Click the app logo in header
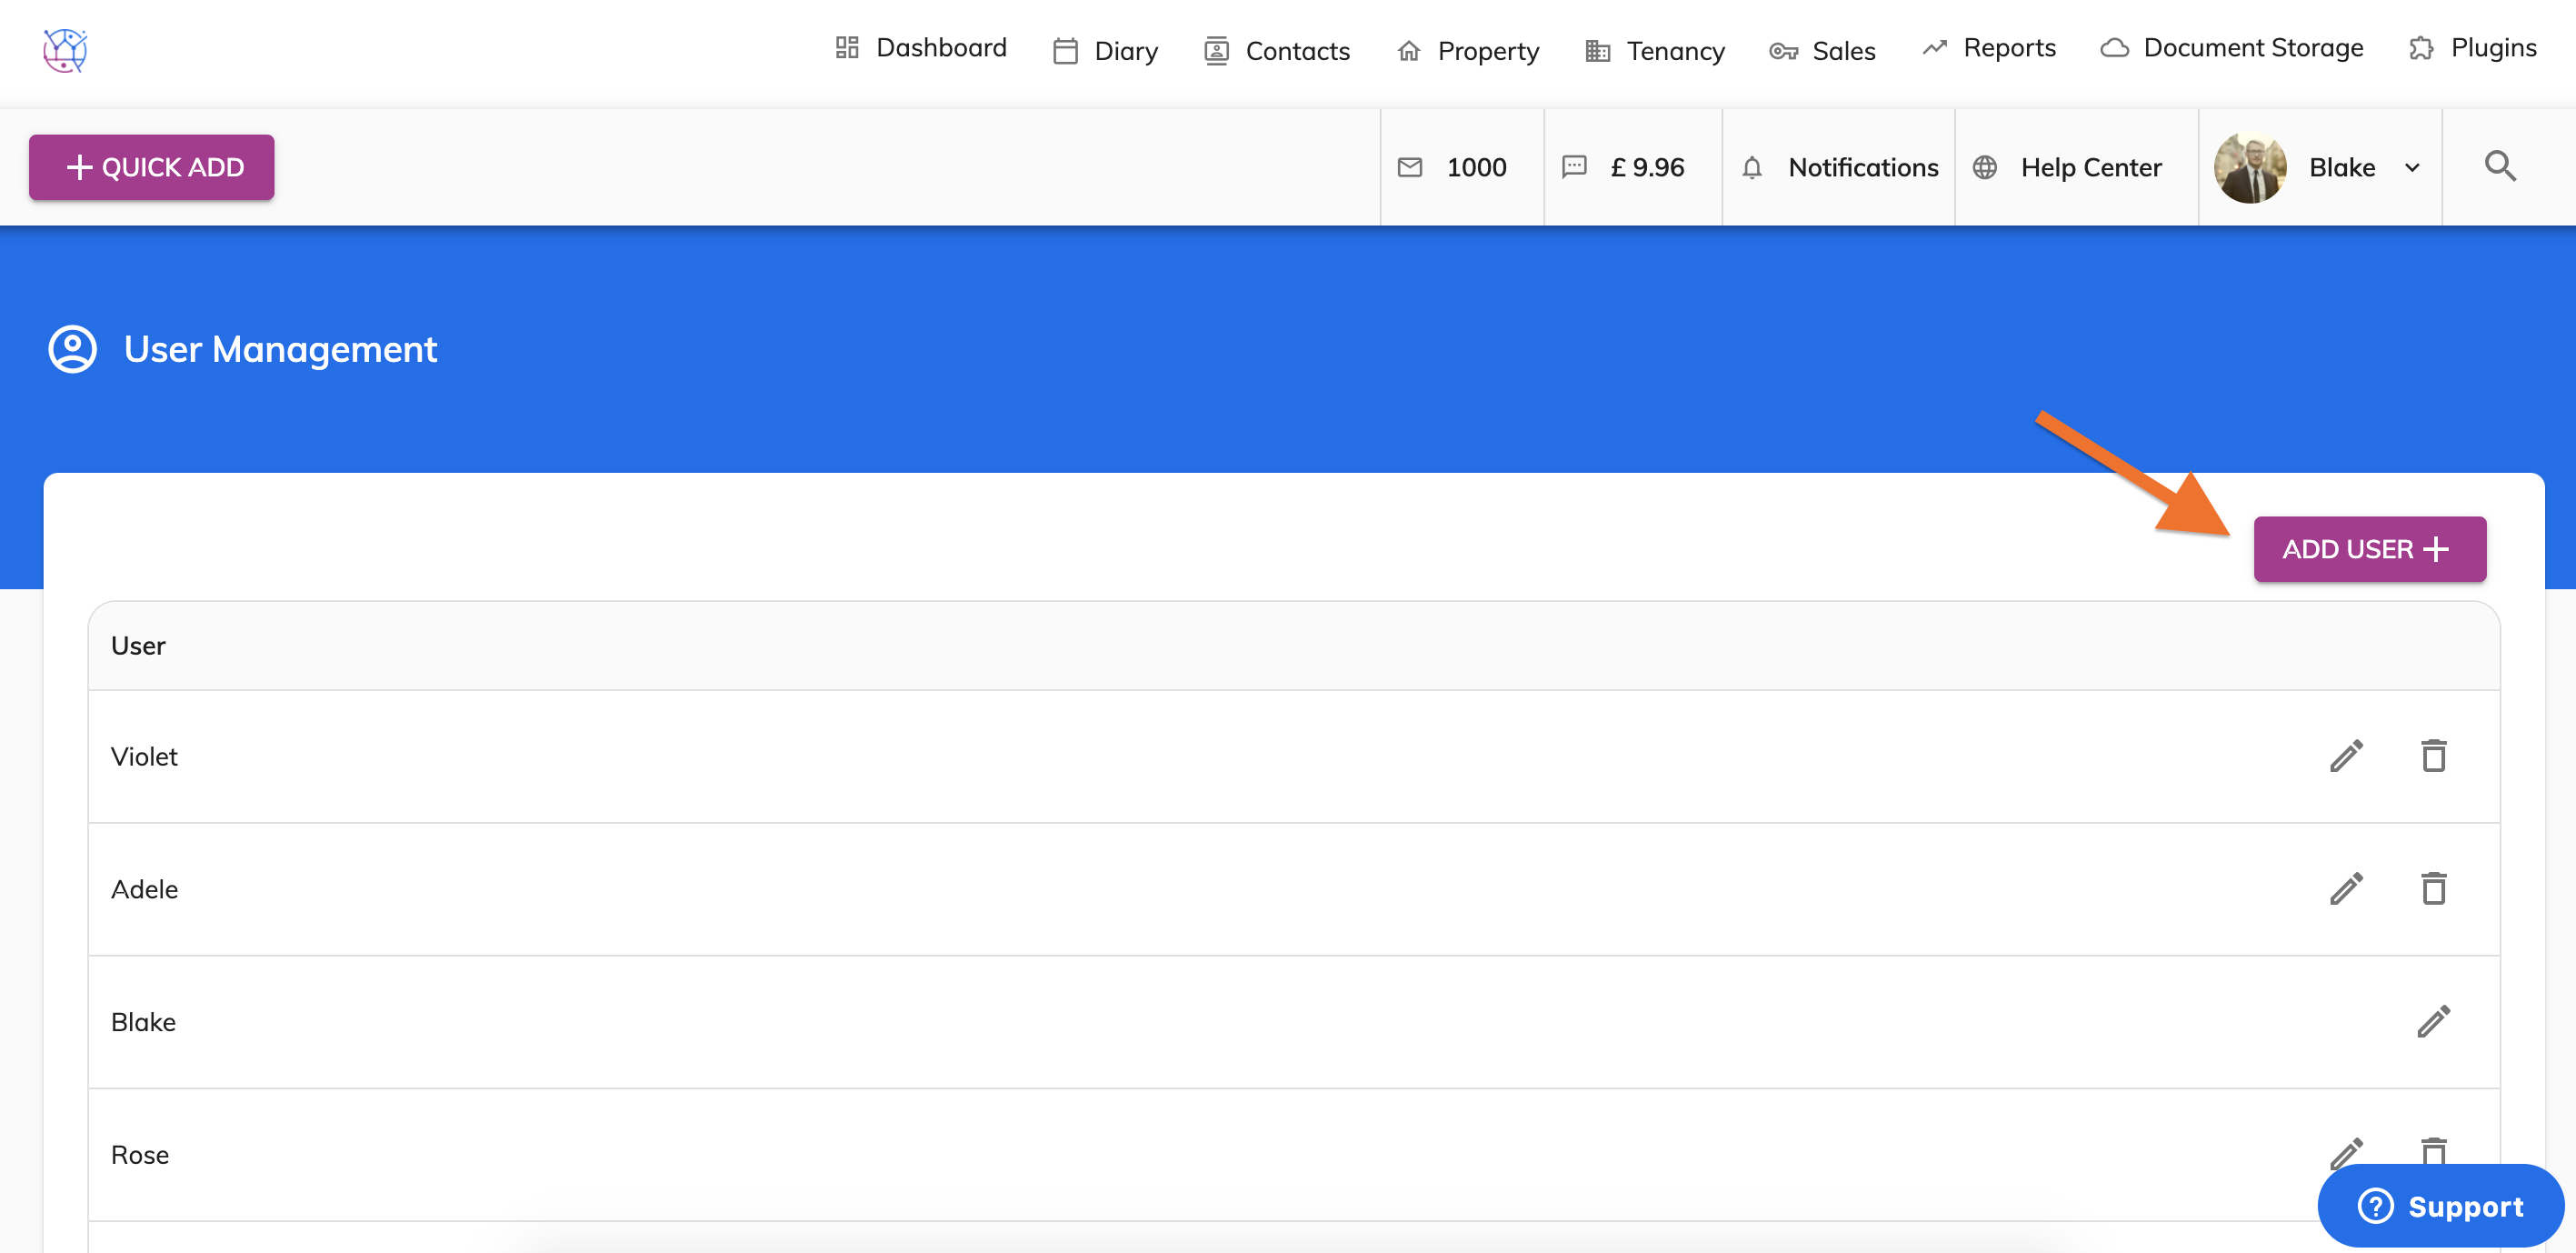 coord(65,49)
